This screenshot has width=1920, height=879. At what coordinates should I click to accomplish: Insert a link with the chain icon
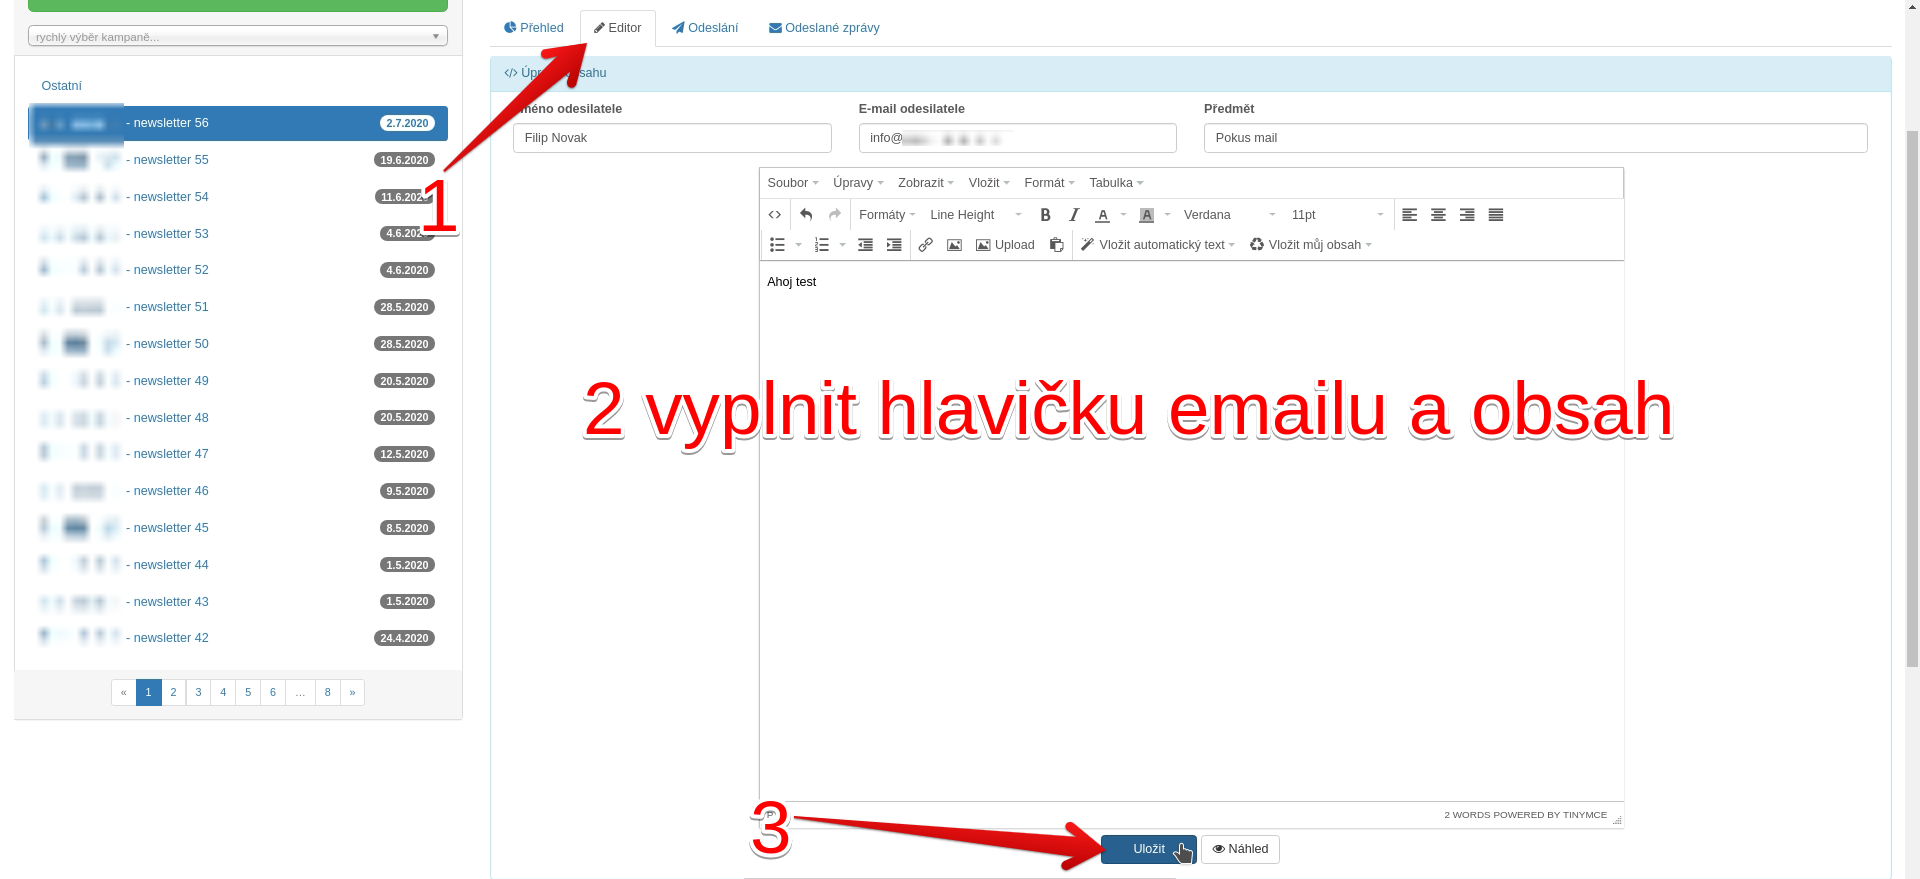pyautogui.click(x=926, y=245)
